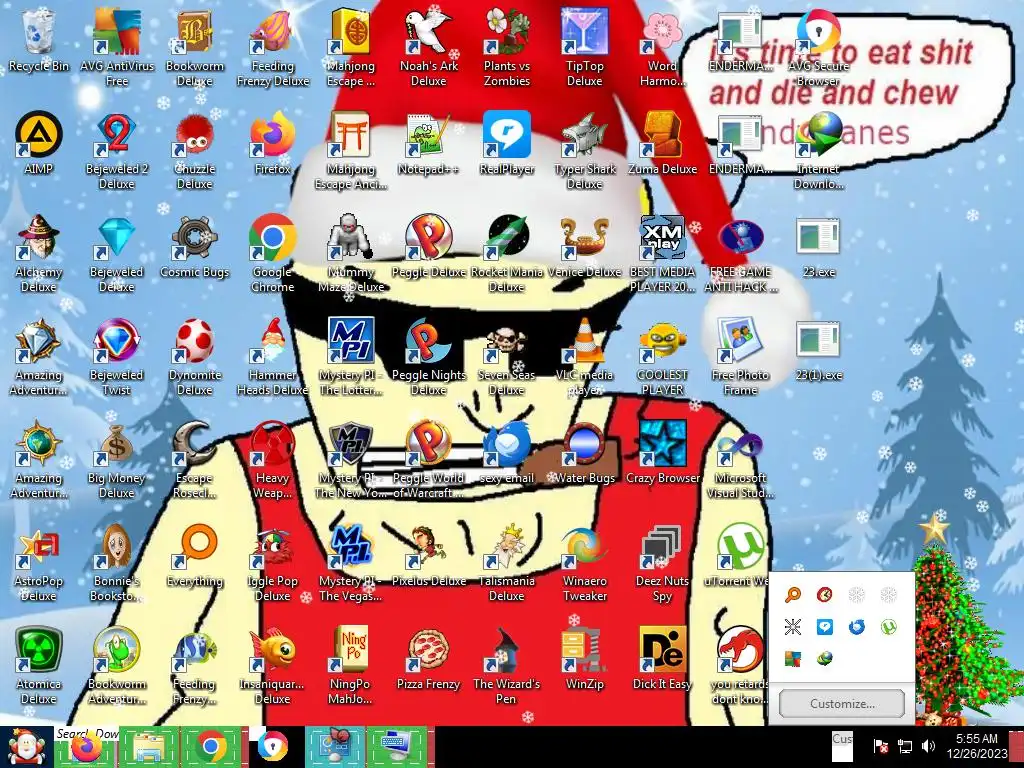The height and width of the screenshot is (768, 1024).
Task: Open the clock showing 5:55 AM
Action: pos(977,746)
